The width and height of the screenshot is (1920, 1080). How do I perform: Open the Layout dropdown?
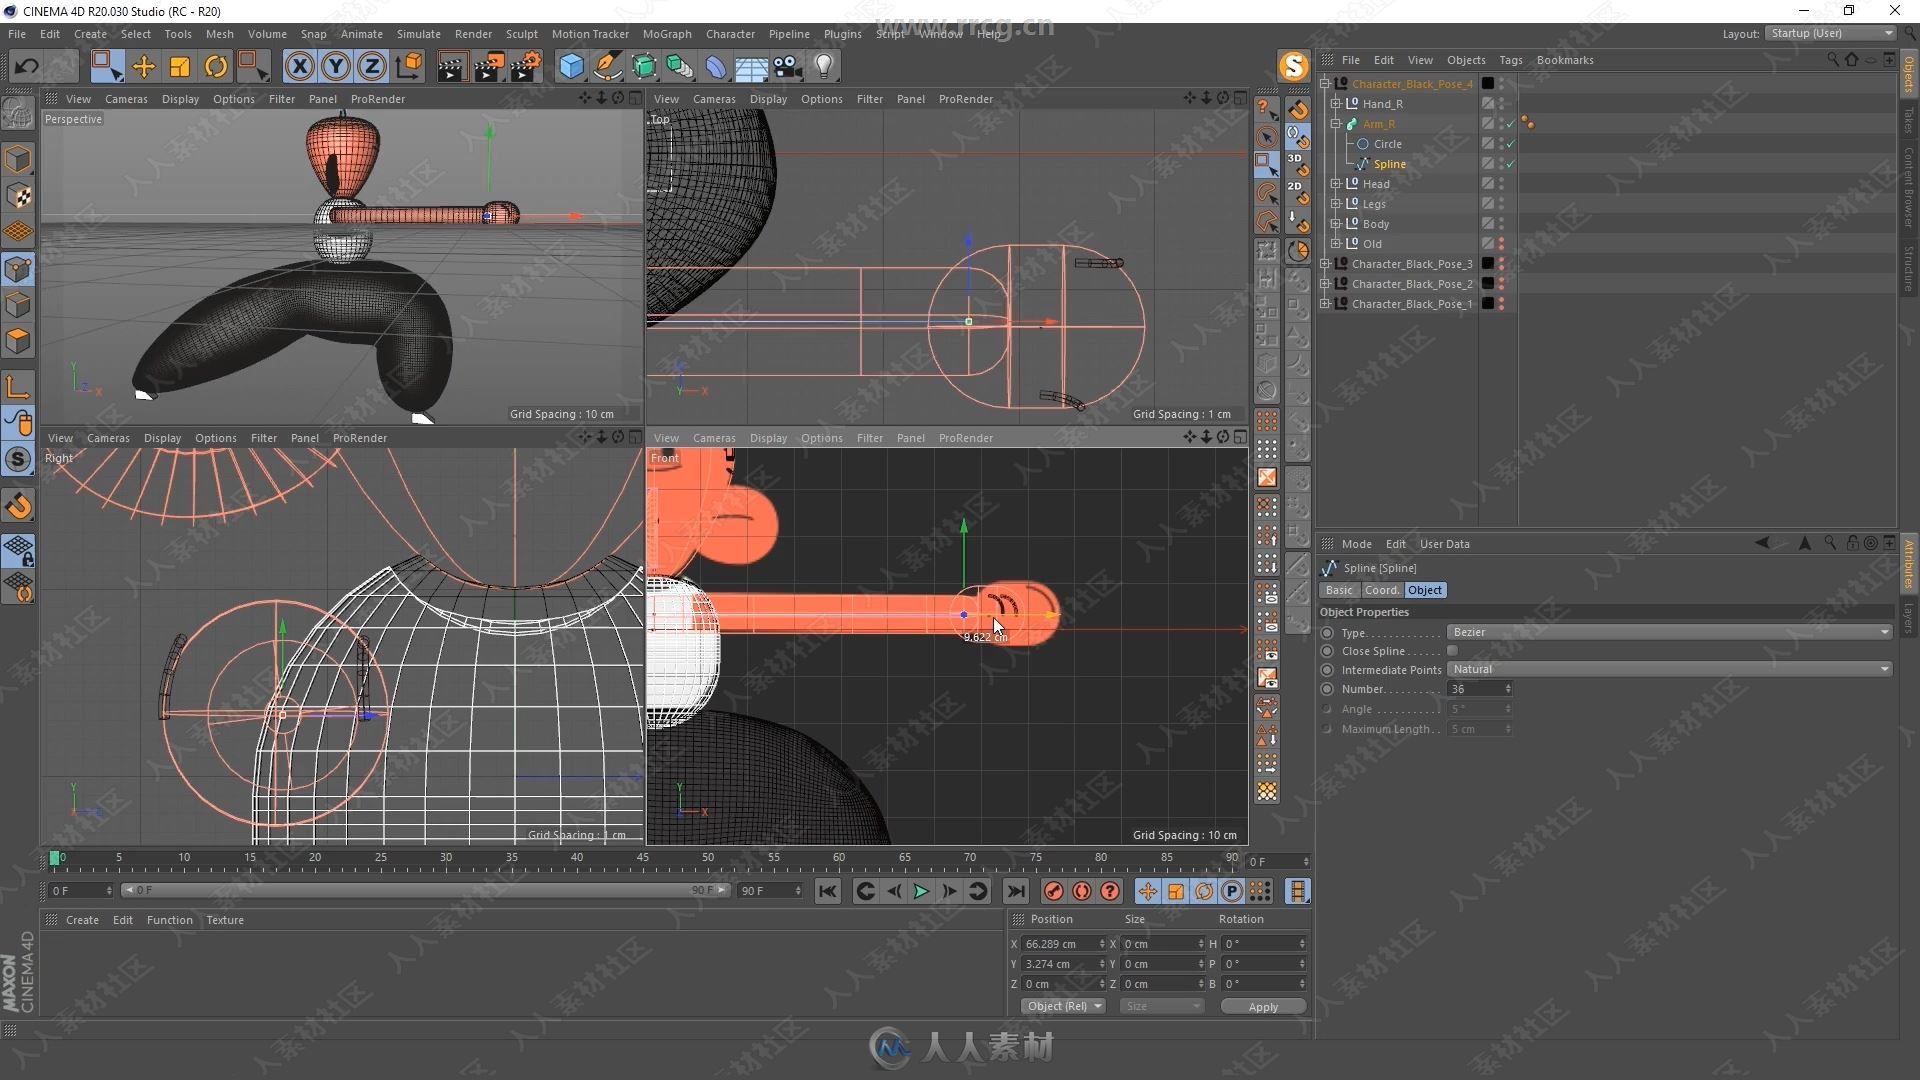[x=1829, y=33]
